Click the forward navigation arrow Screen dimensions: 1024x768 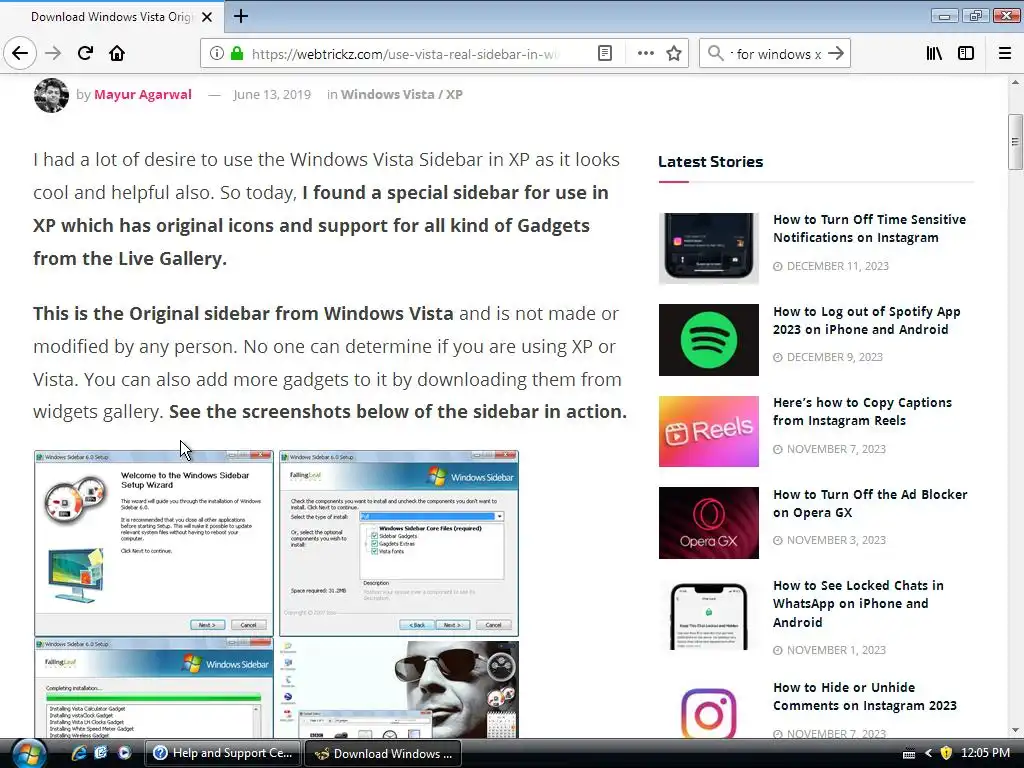click(x=53, y=54)
